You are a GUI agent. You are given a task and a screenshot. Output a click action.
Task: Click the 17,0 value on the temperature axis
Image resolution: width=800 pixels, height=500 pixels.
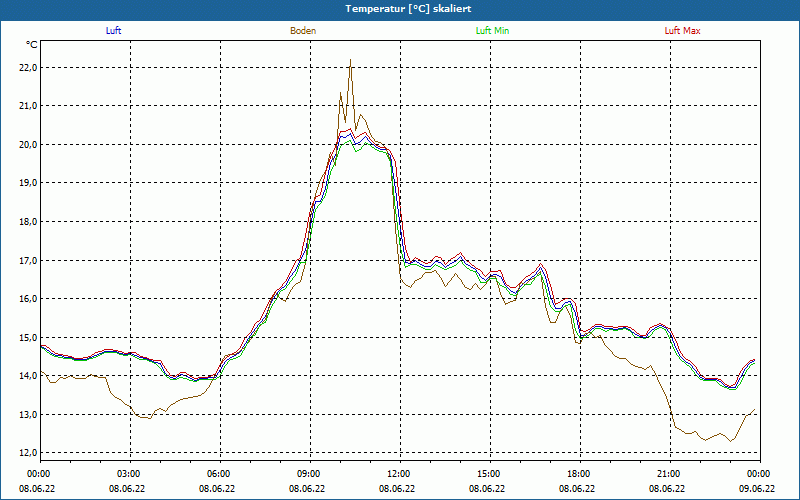pos(27,261)
